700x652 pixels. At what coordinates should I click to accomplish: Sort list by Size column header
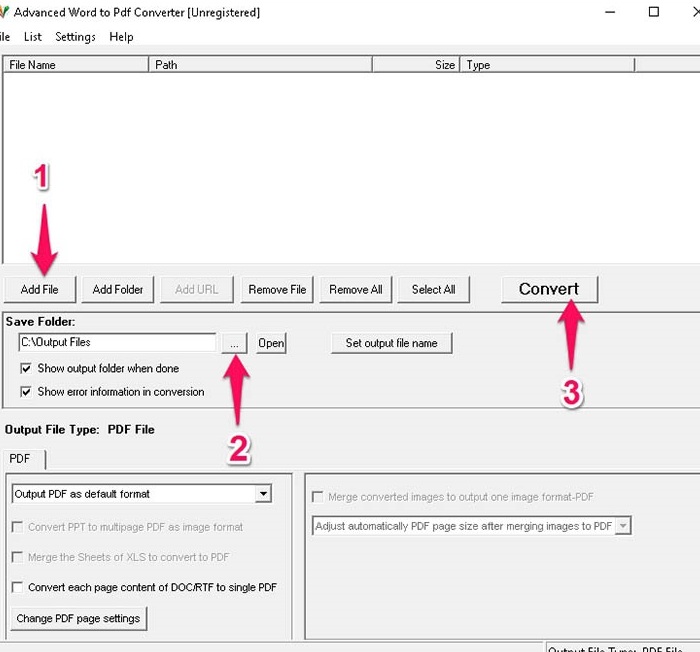(416, 65)
